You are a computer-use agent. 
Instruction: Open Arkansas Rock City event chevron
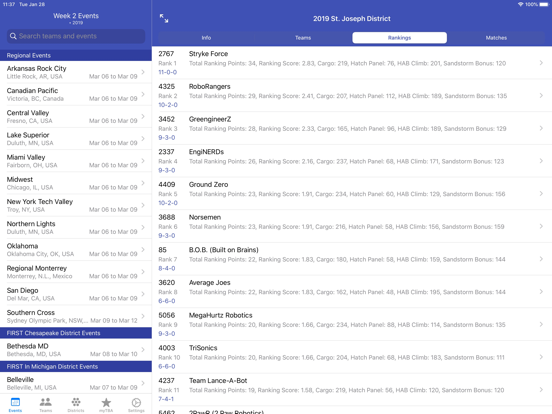point(143,72)
